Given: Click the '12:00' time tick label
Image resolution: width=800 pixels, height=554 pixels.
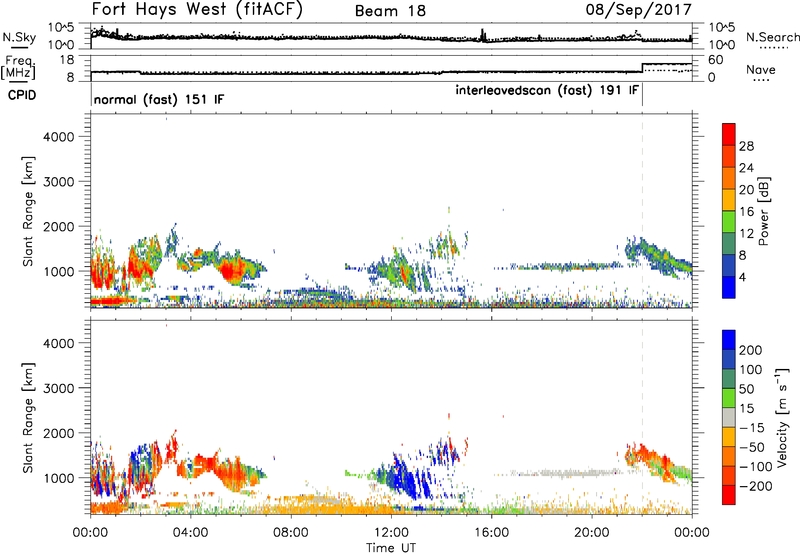Looking at the screenshot, I should 391,533.
